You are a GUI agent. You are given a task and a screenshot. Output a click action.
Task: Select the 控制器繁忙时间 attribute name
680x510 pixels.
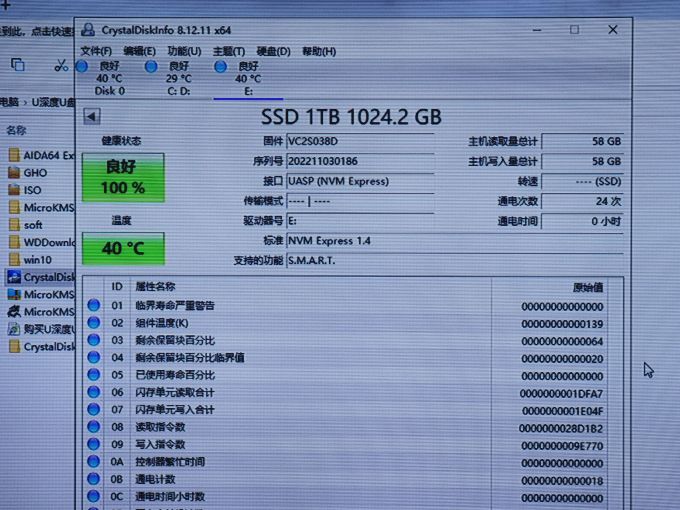[x=170, y=462]
